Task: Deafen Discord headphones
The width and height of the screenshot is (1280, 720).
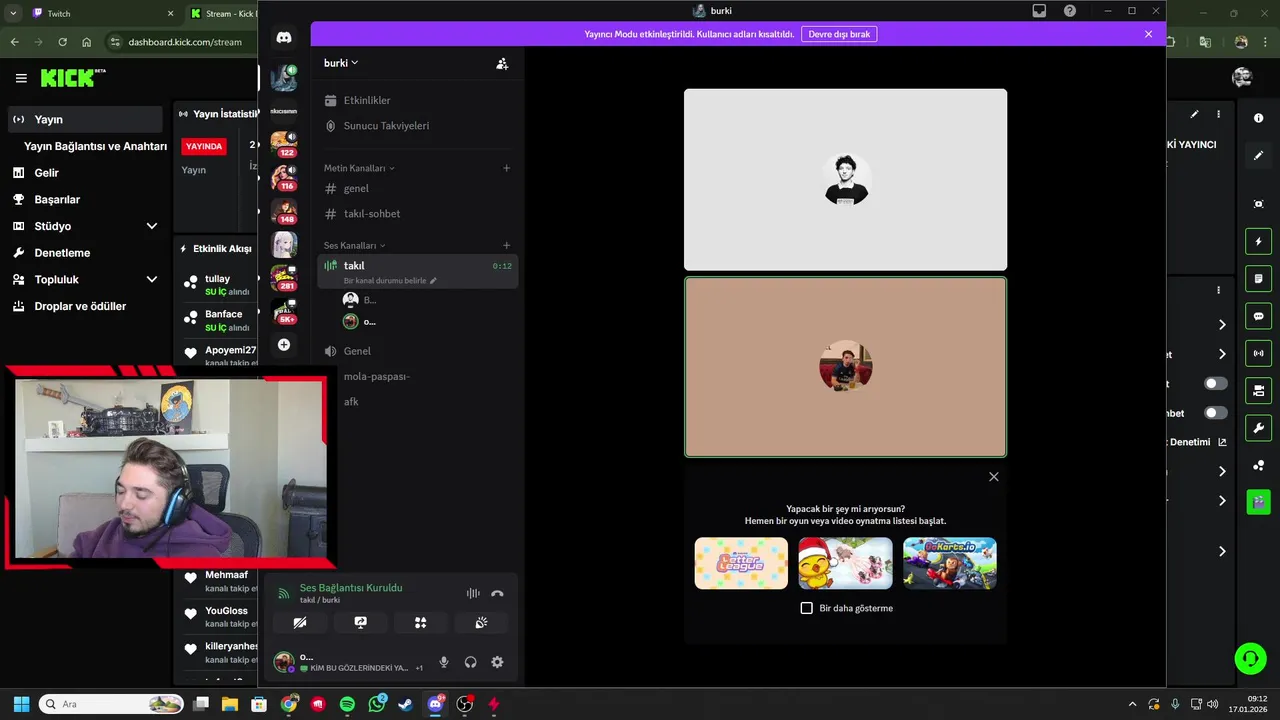Action: point(470,662)
